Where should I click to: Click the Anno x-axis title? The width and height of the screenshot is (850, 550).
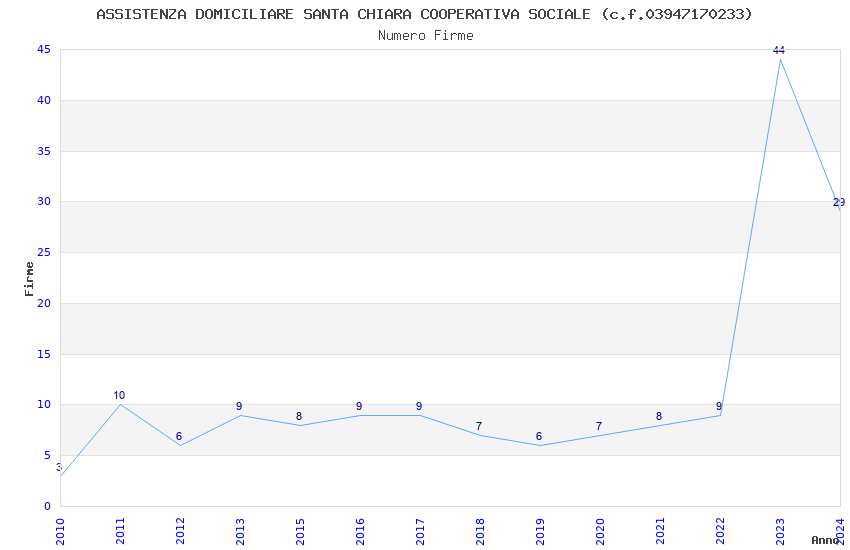point(825,540)
